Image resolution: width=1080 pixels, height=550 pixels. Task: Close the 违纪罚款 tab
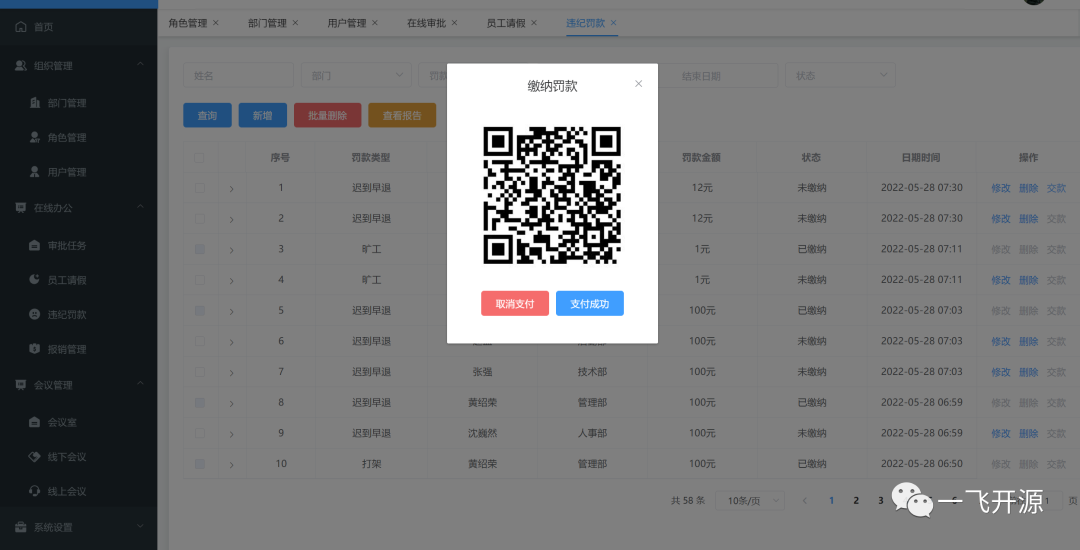pyautogui.click(x=614, y=23)
